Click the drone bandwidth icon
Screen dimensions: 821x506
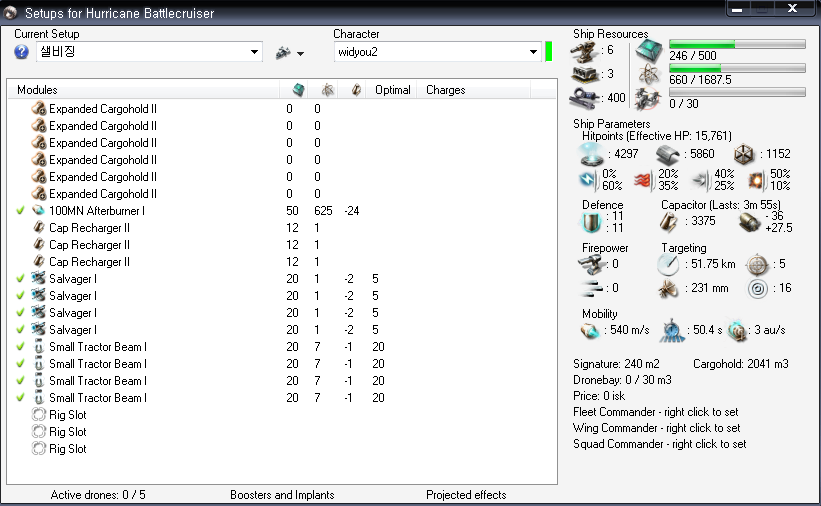coord(649,99)
